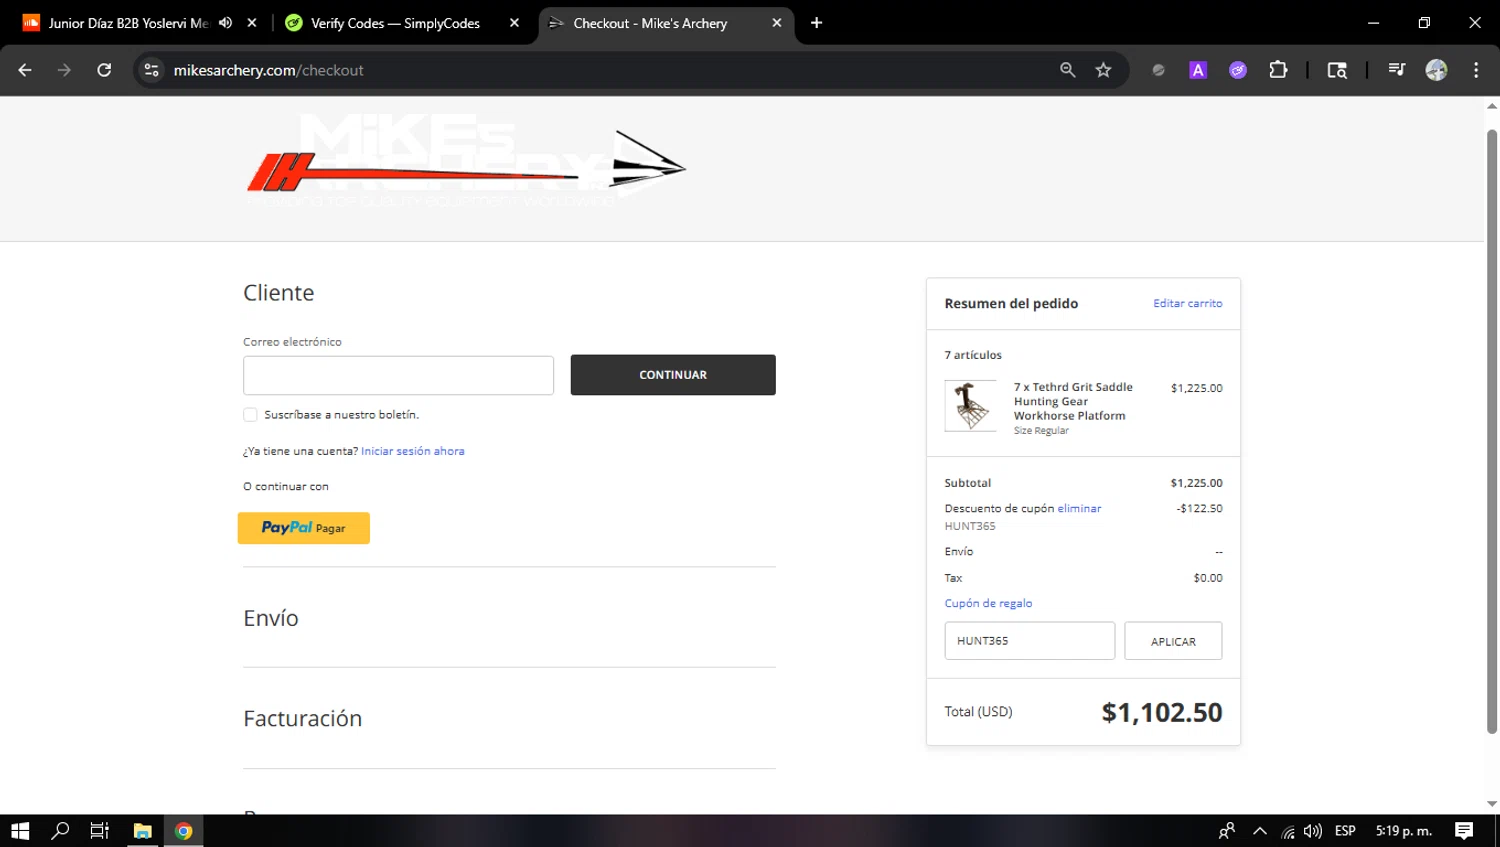This screenshot has width=1500, height=847.
Task: Click the browser back arrow
Action: 25,70
